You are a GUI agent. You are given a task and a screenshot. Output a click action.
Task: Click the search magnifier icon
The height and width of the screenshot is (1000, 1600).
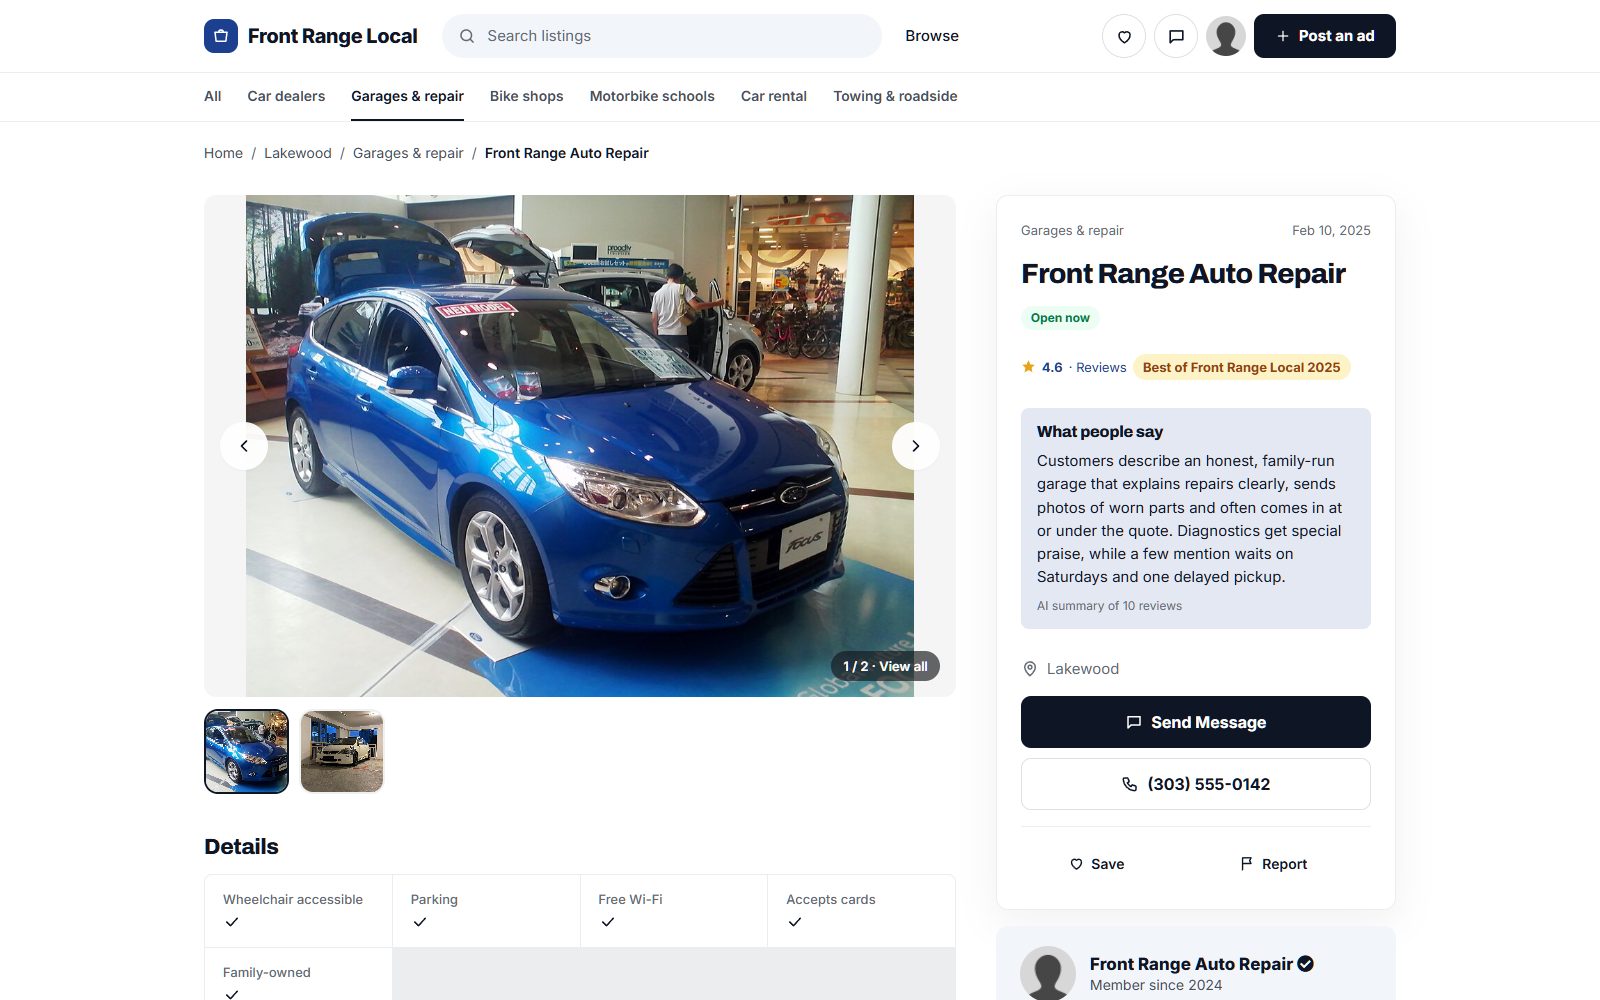[x=467, y=36]
